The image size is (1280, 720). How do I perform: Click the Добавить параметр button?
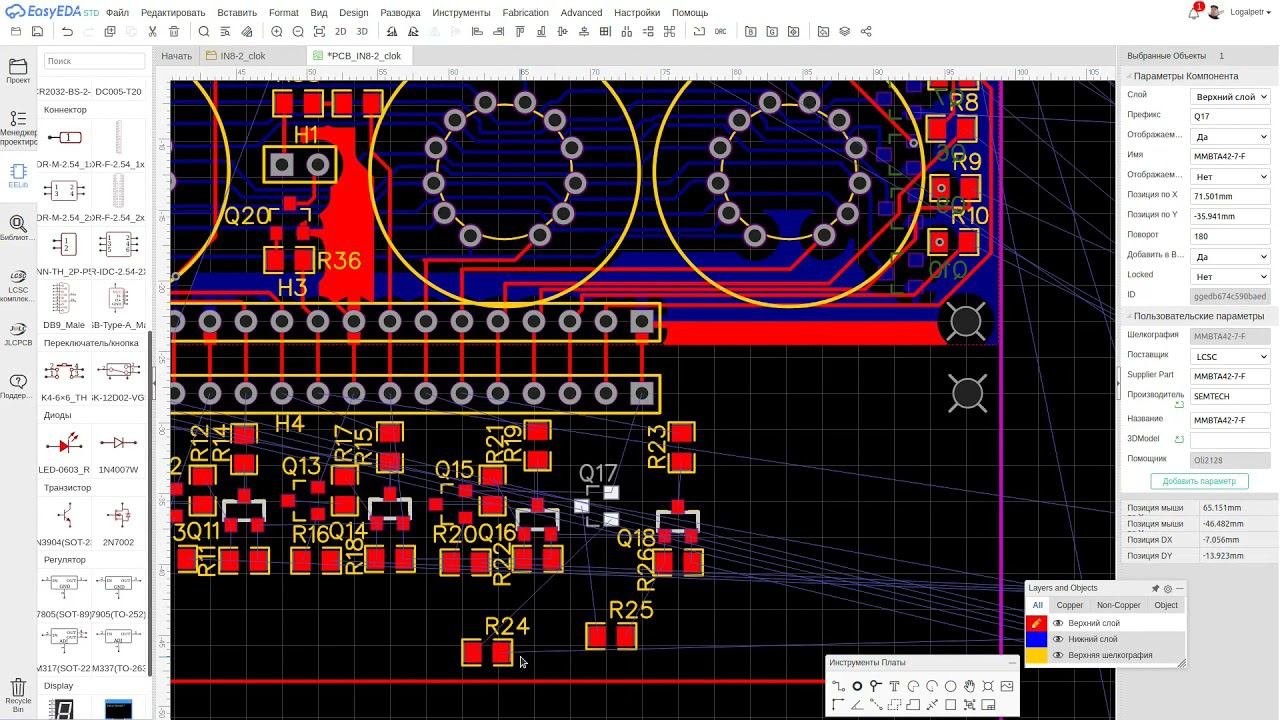tap(1199, 481)
